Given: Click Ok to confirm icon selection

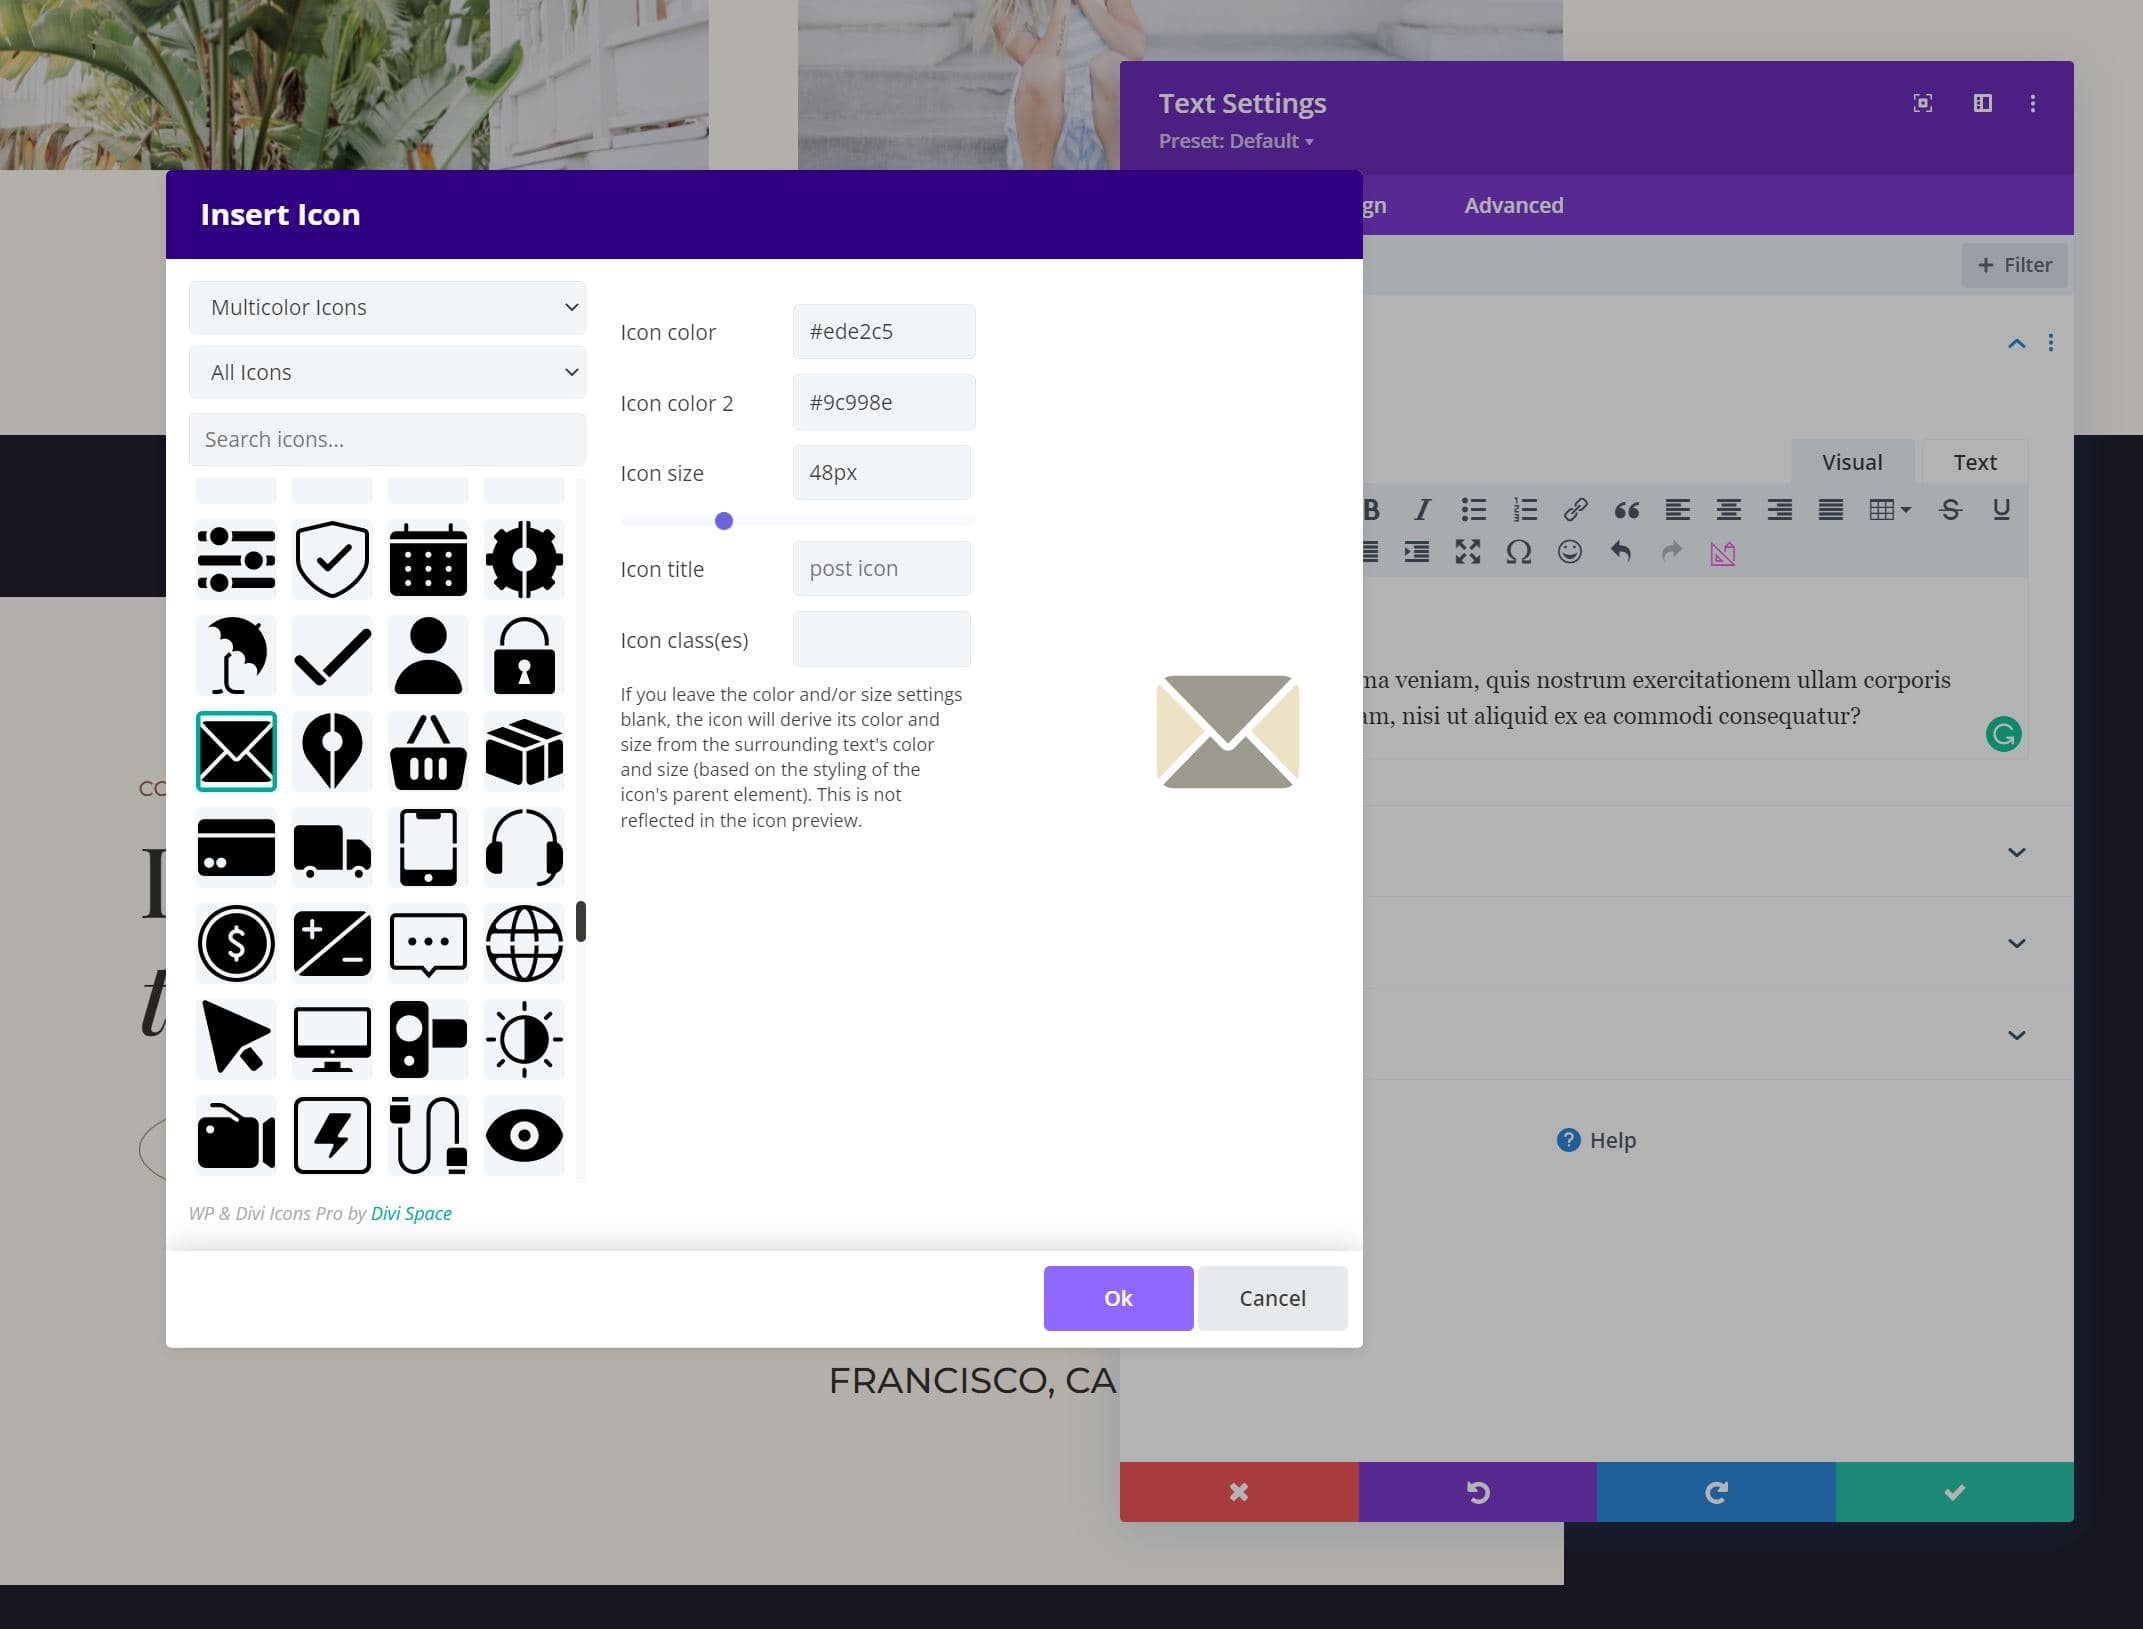Looking at the screenshot, I should (x=1119, y=1297).
